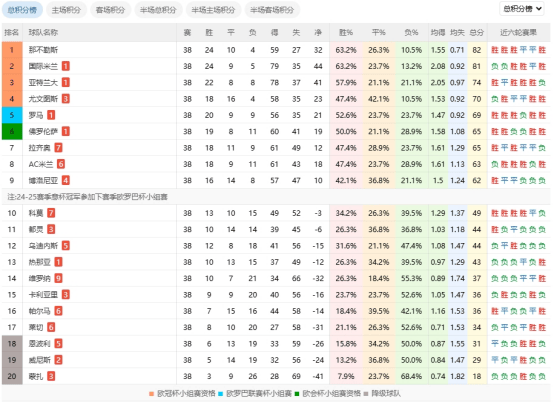
Task: Open the 半场主场积分 tab
Action: pyautogui.click(x=213, y=10)
